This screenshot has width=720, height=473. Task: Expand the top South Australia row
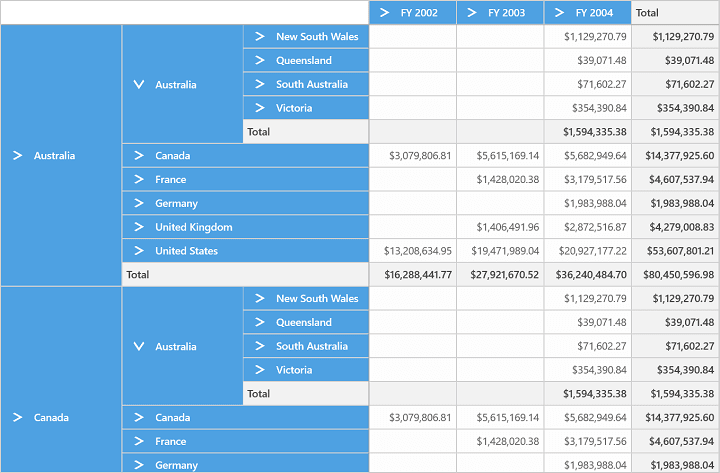tap(260, 84)
